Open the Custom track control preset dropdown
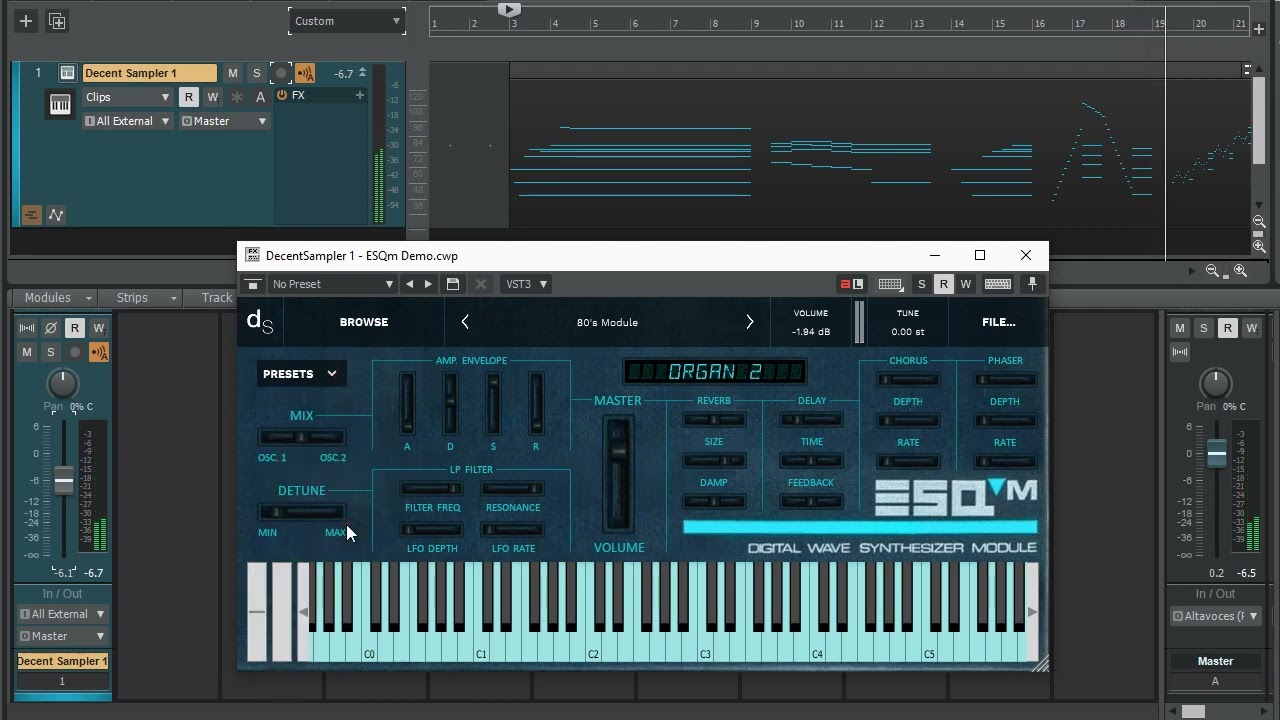1280x720 pixels. (347, 21)
